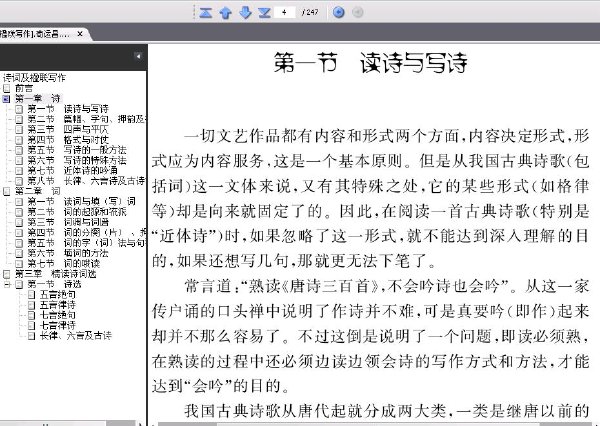Toggle the 第二章 词 chapter node box
Image resolution: width=600 pixels, height=426 pixels.
click(x=6, y=191)
